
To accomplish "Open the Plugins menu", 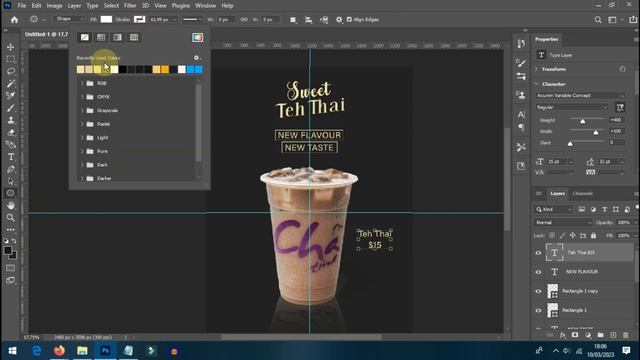I will tap(180, 6).
